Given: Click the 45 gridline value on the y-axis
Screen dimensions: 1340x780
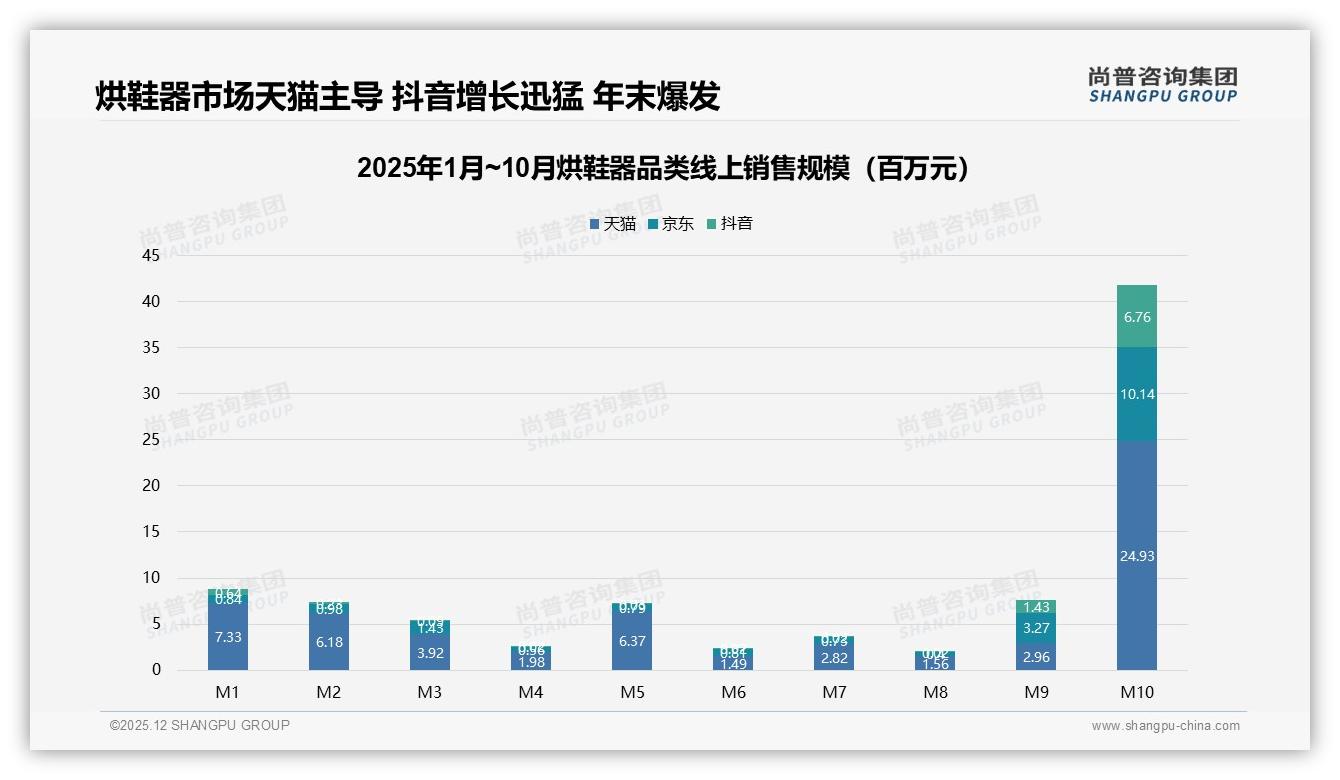Looking at the screenshot, I should [149, 255].
